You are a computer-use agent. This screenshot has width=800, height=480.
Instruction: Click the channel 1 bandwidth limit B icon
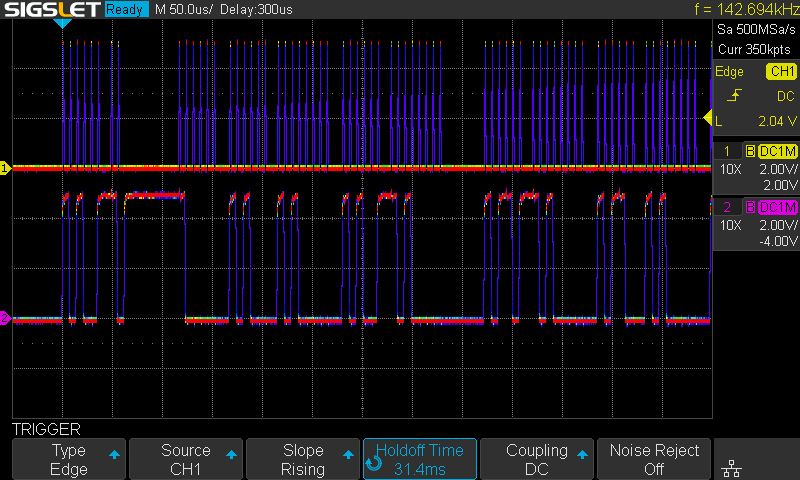750,151
